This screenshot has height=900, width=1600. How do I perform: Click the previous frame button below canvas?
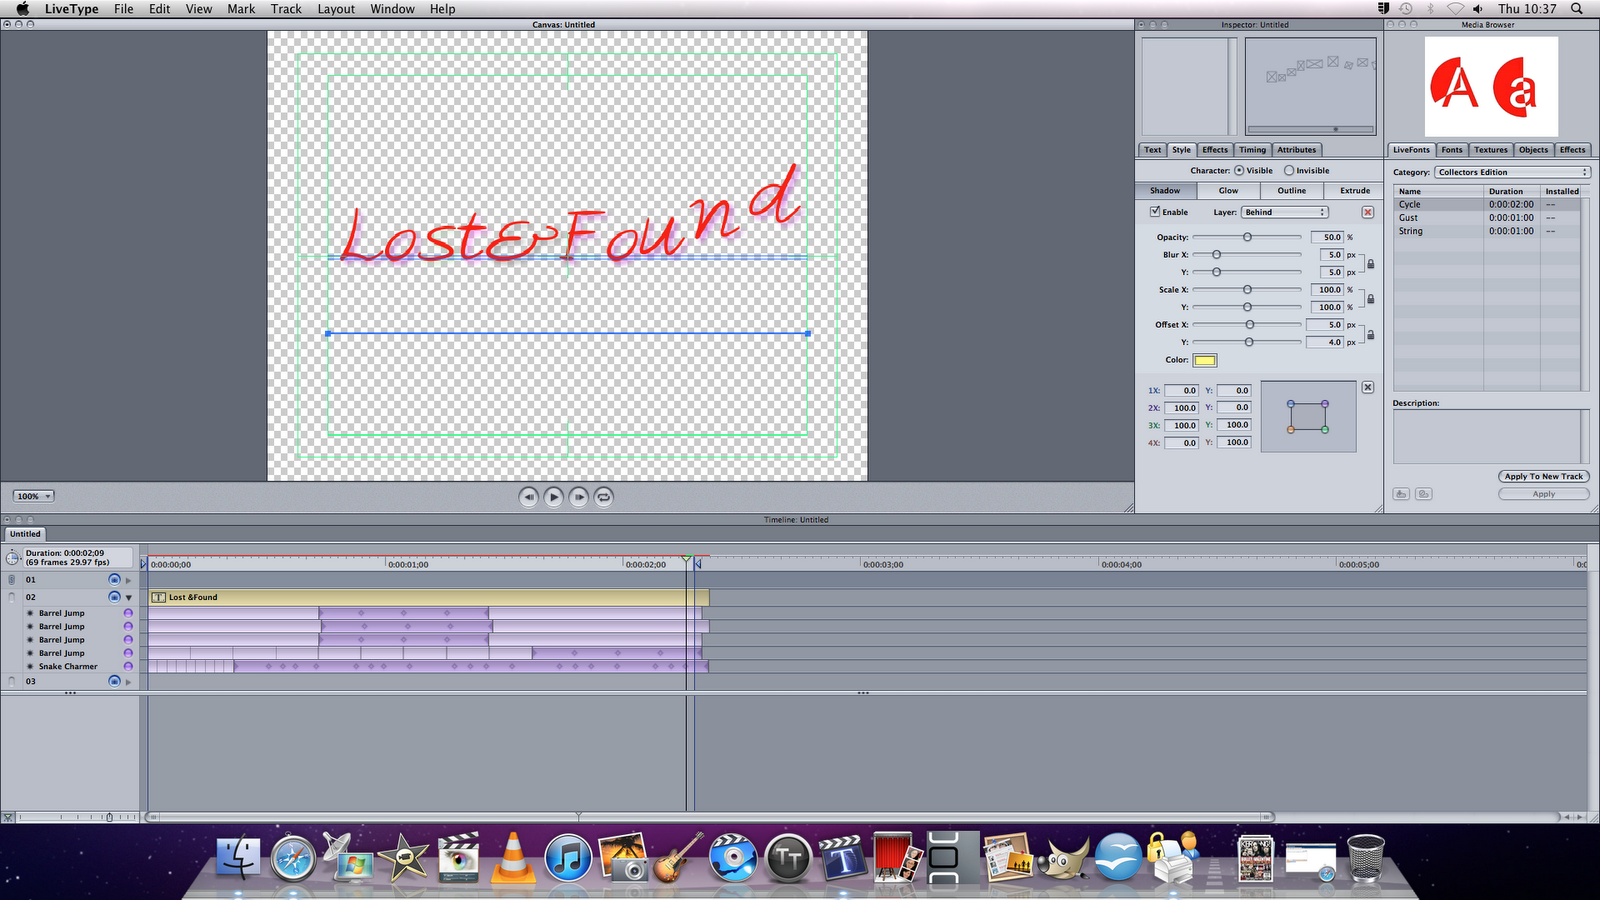(529, 497)
